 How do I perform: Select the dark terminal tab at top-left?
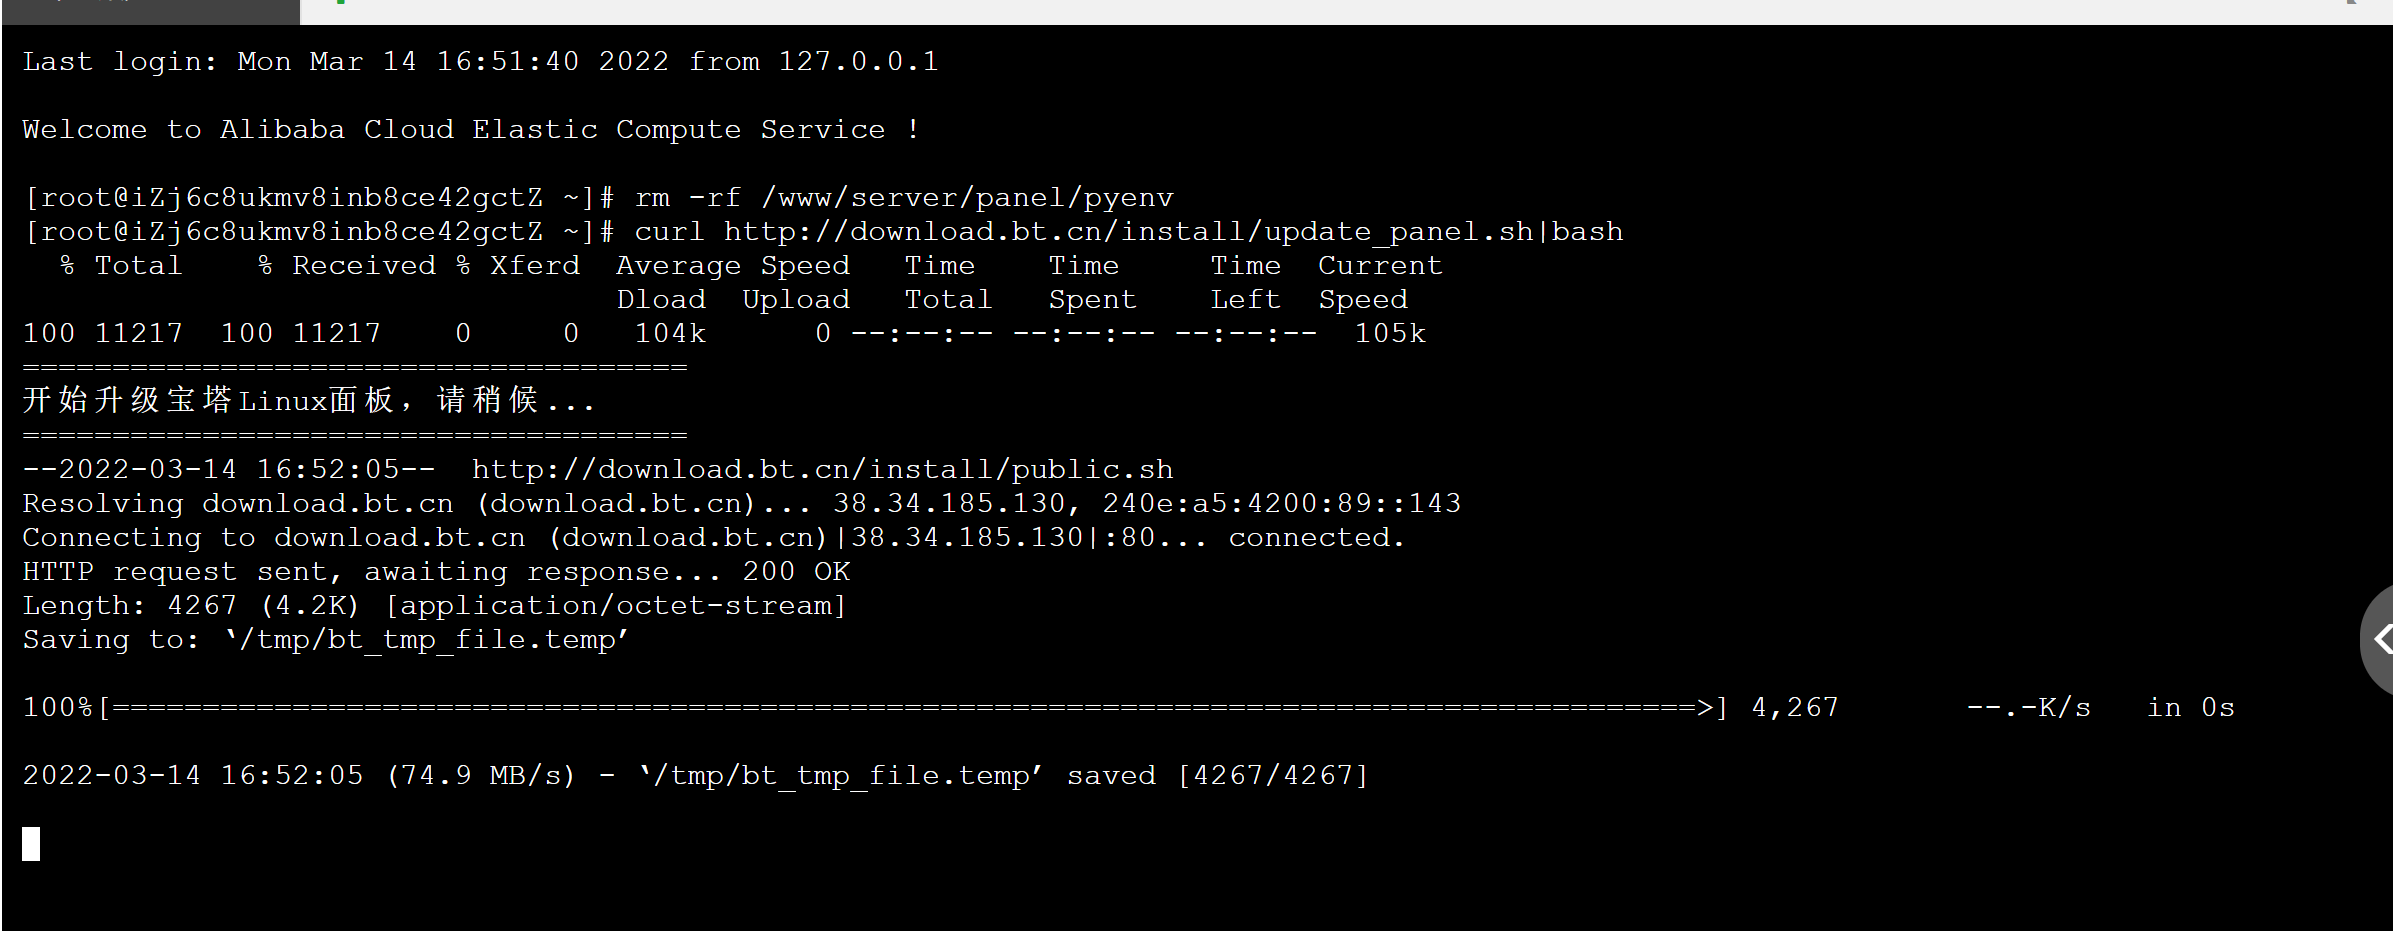(x=150, y=11)
